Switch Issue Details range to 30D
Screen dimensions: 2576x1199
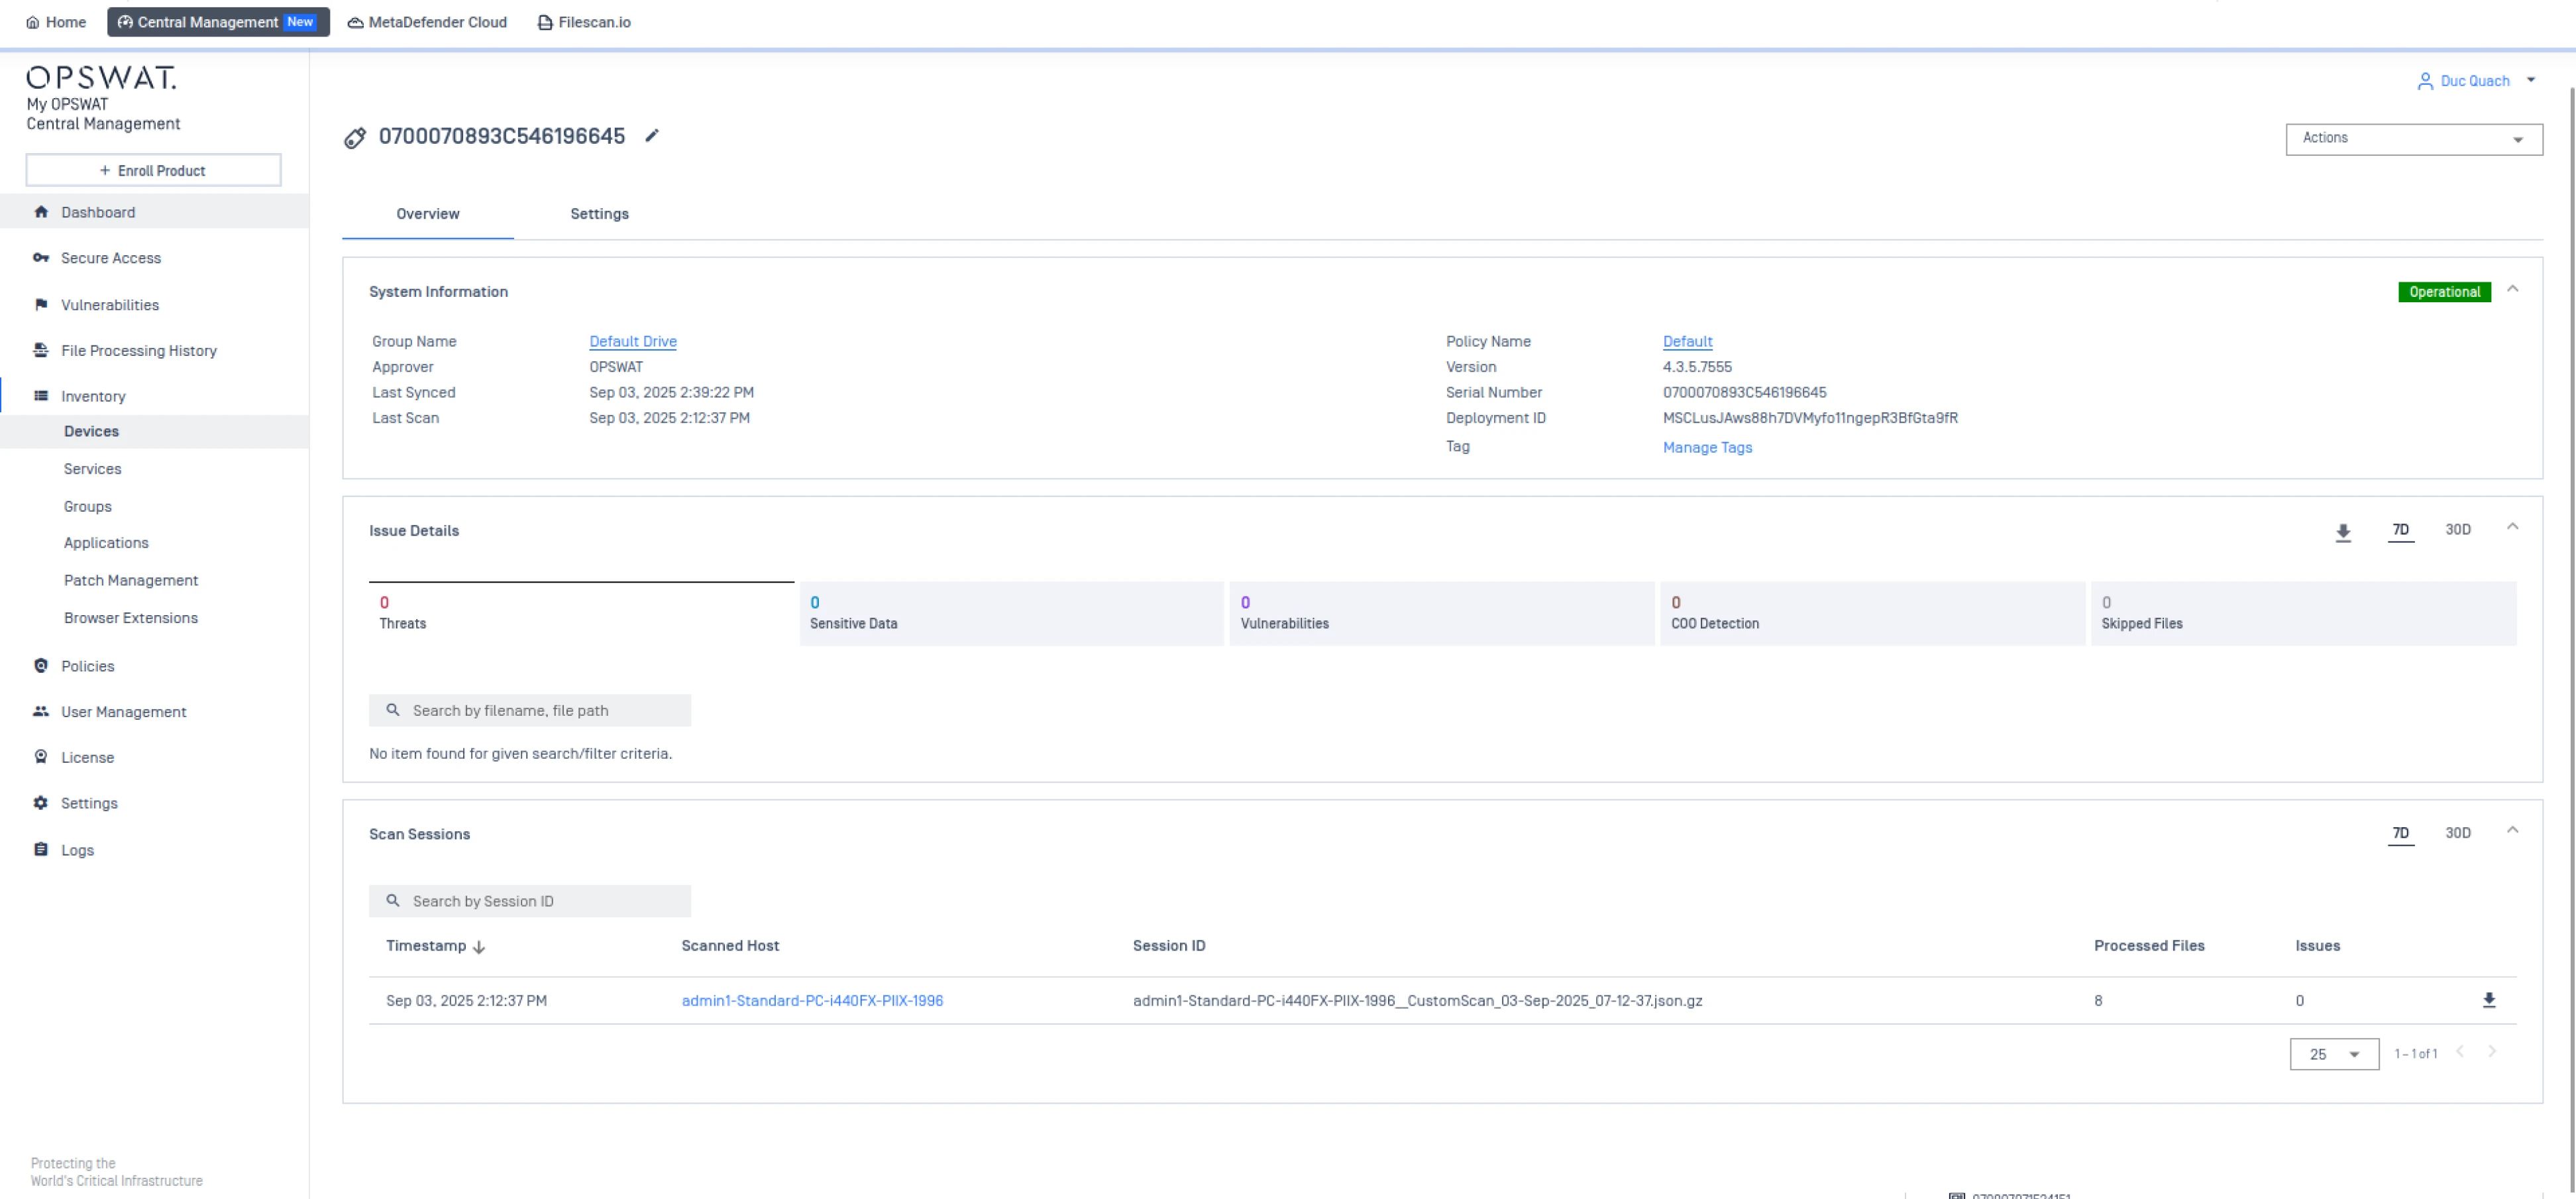[2458, 530]
